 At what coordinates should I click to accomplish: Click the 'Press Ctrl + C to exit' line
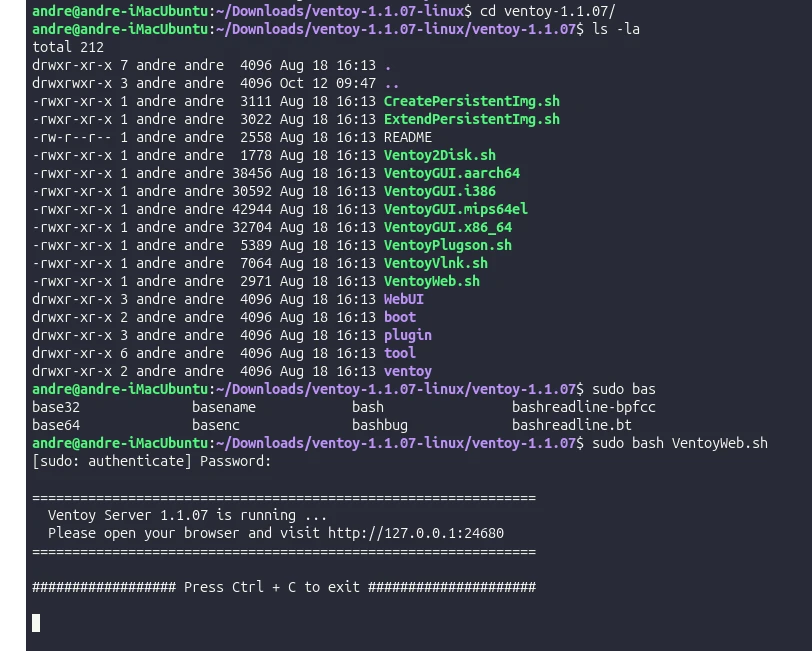[284, 587]
